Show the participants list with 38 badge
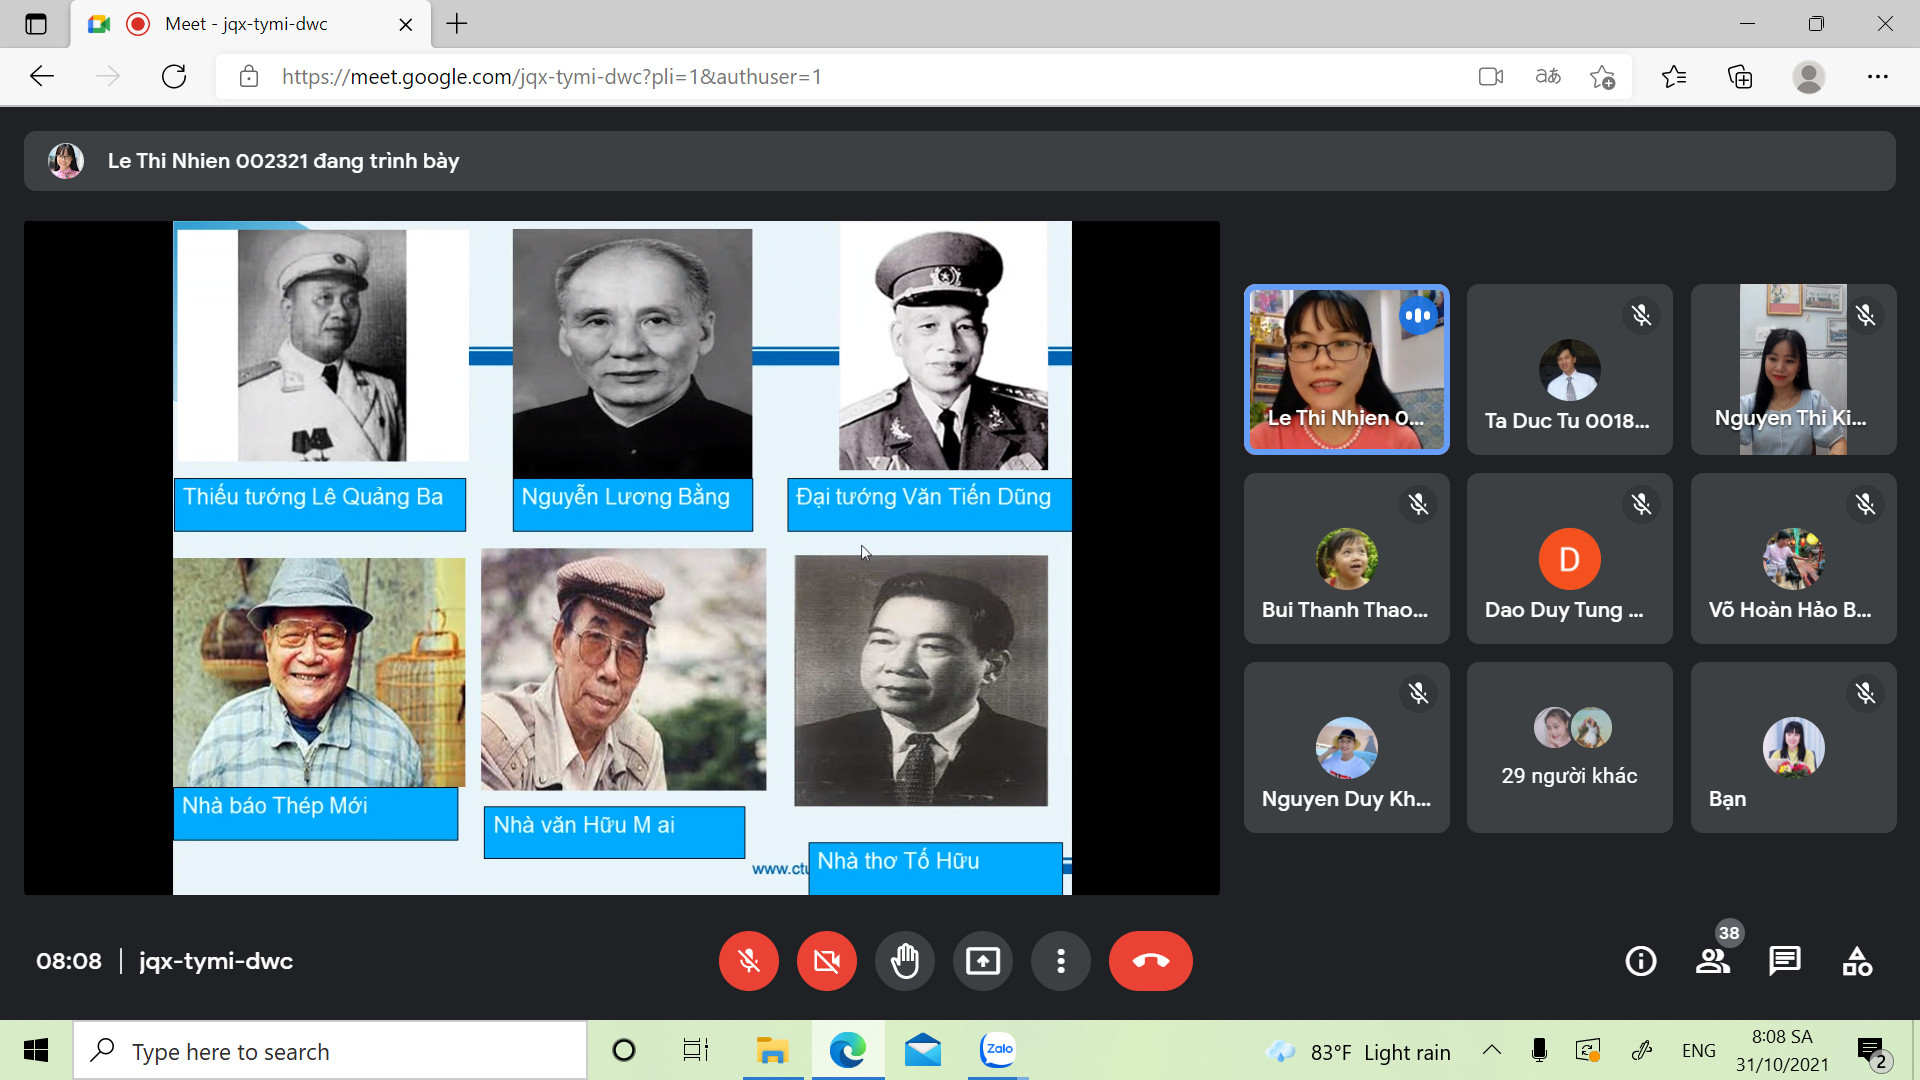1920x1080 pixels. (x=1713, y=961)
